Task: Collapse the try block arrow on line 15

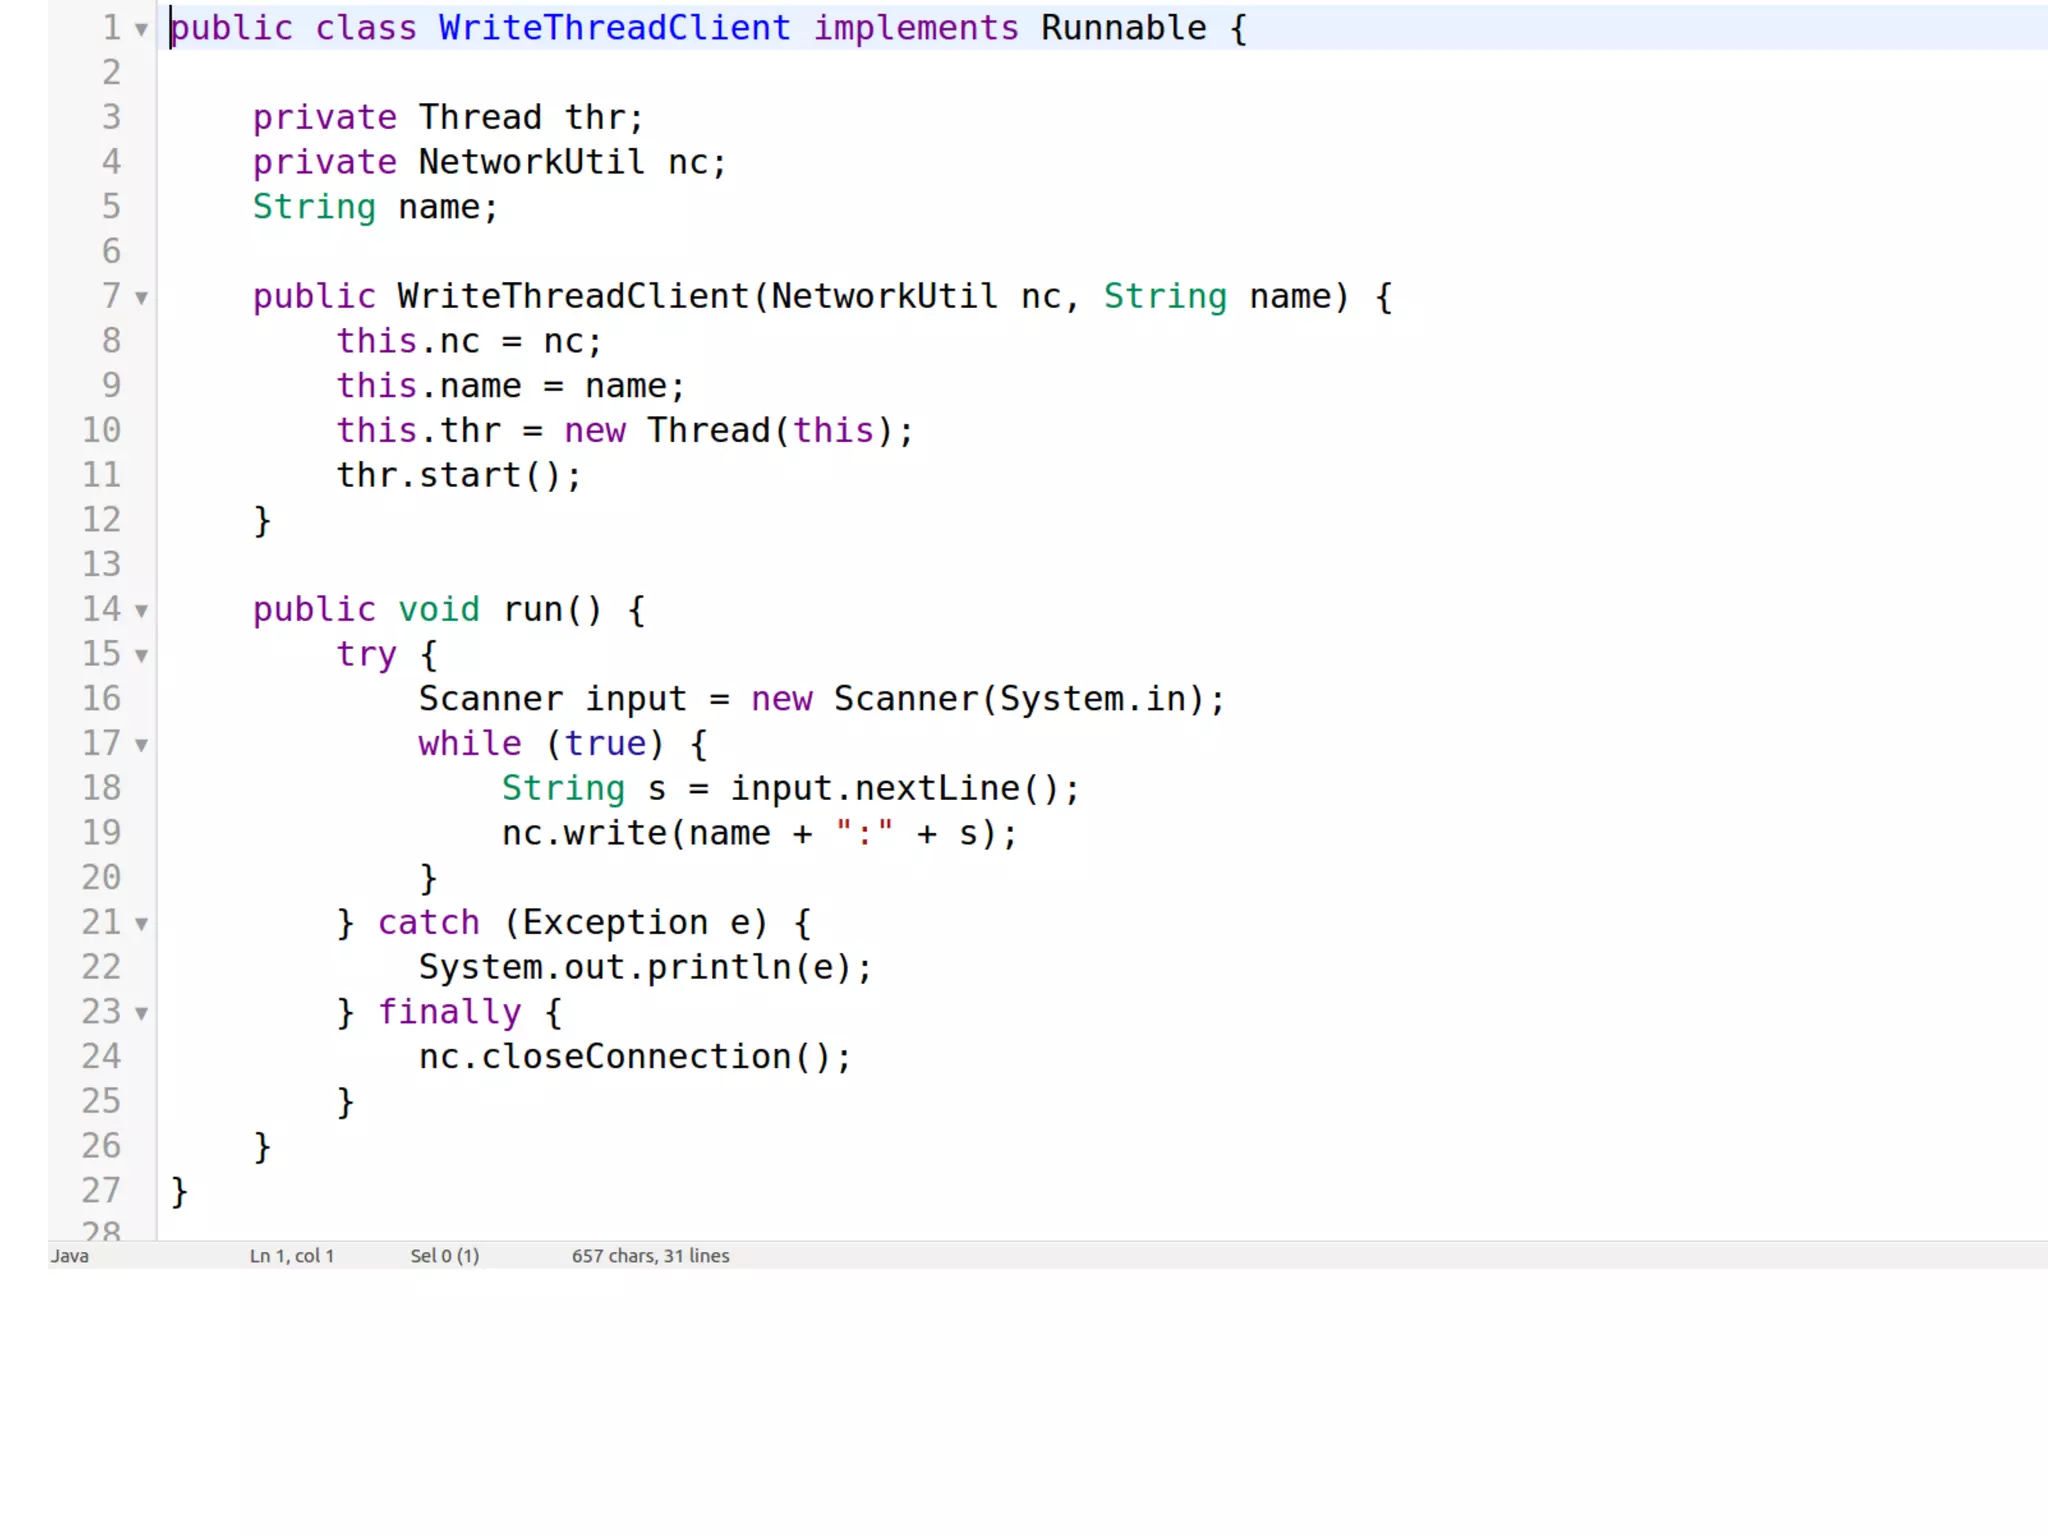Action: click(141, 656)
